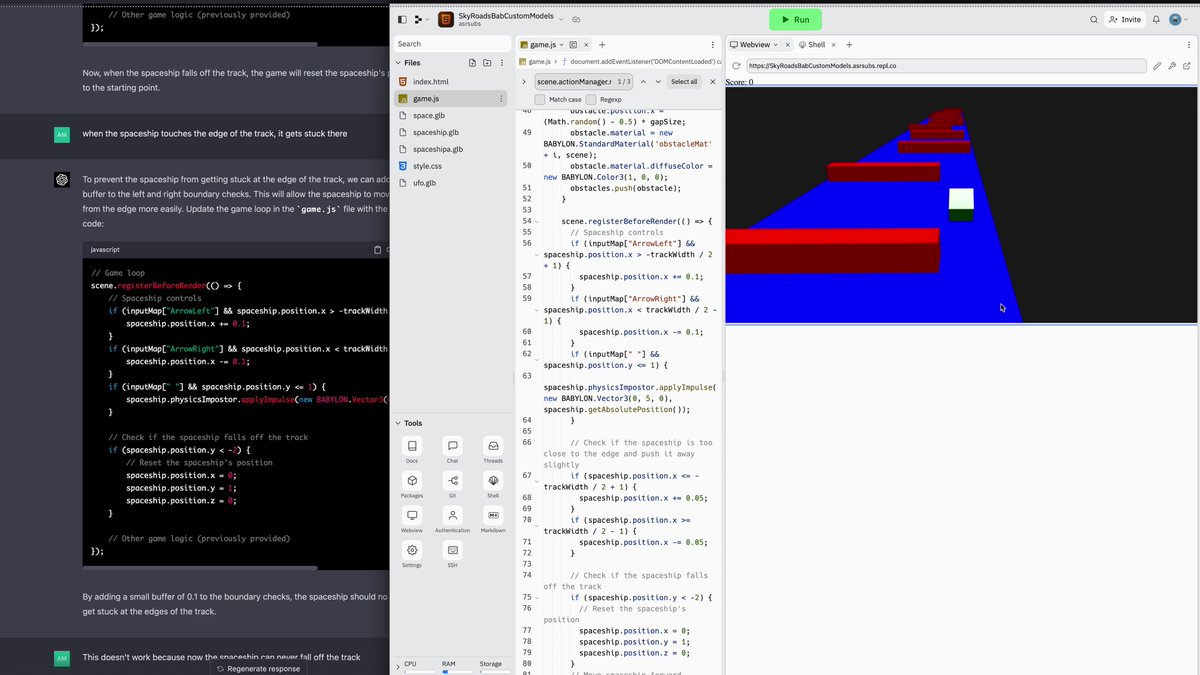Click the pencil edit icon in webview bar
Image resolution: width=1200 pixels, height=675 pixels.
(1157, 66)
